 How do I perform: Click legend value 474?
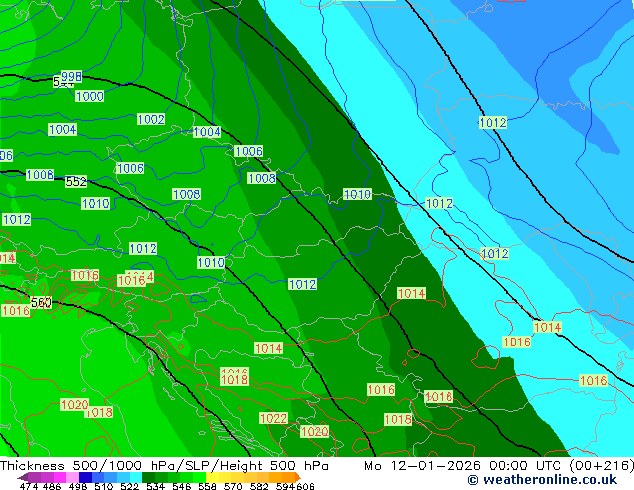pyautogui.click(x=29, y=486)
